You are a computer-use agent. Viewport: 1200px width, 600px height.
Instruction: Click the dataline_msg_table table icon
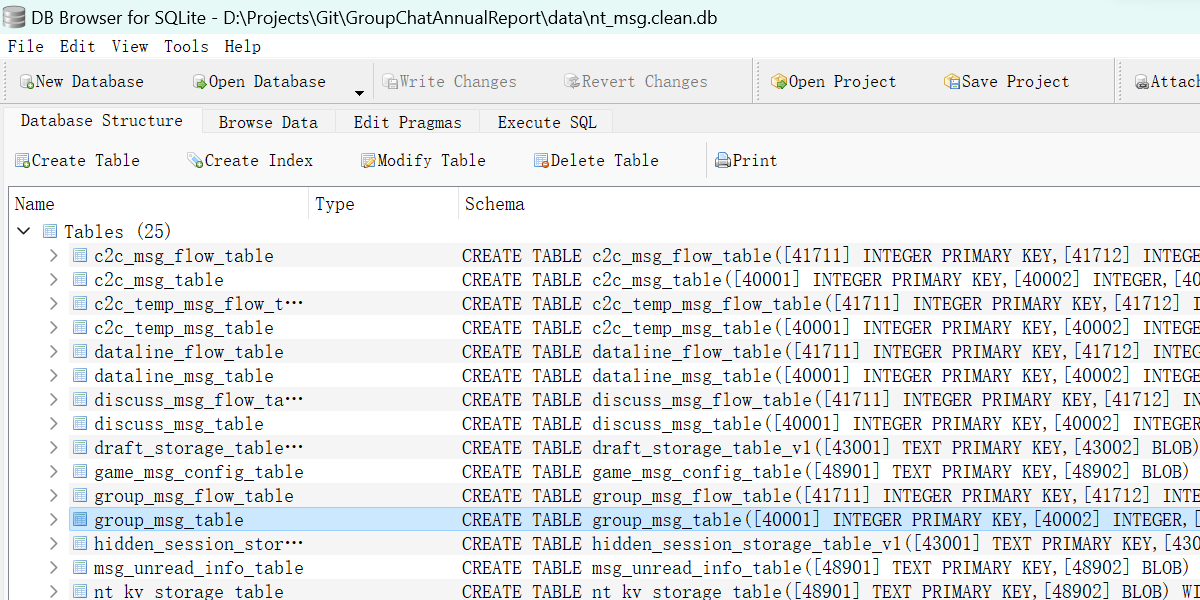point(80,376)
